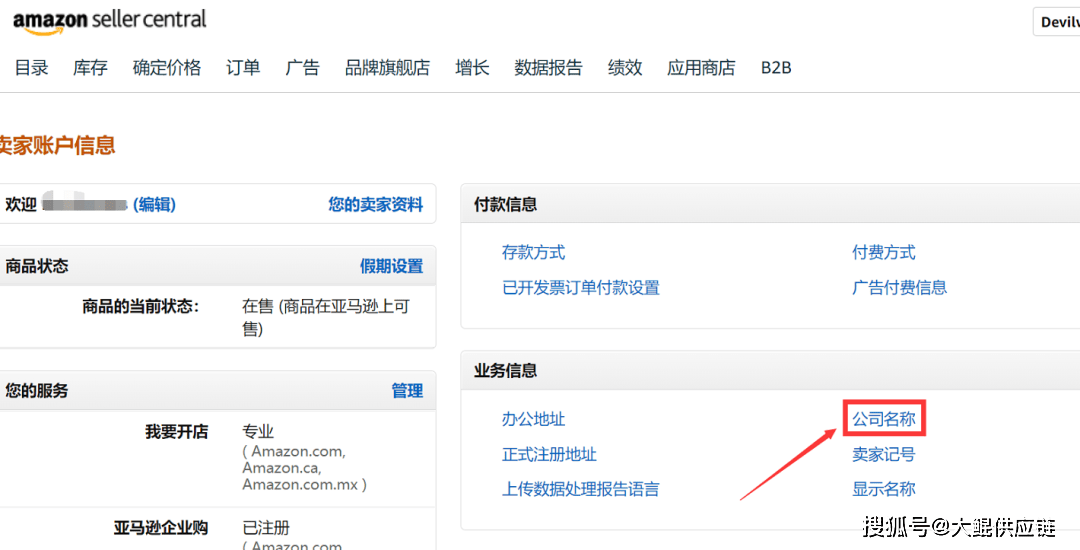This screenshot has width=1080, height=550.
Task: Click the 已注册 status text
Action: click(x=266, y=528)
